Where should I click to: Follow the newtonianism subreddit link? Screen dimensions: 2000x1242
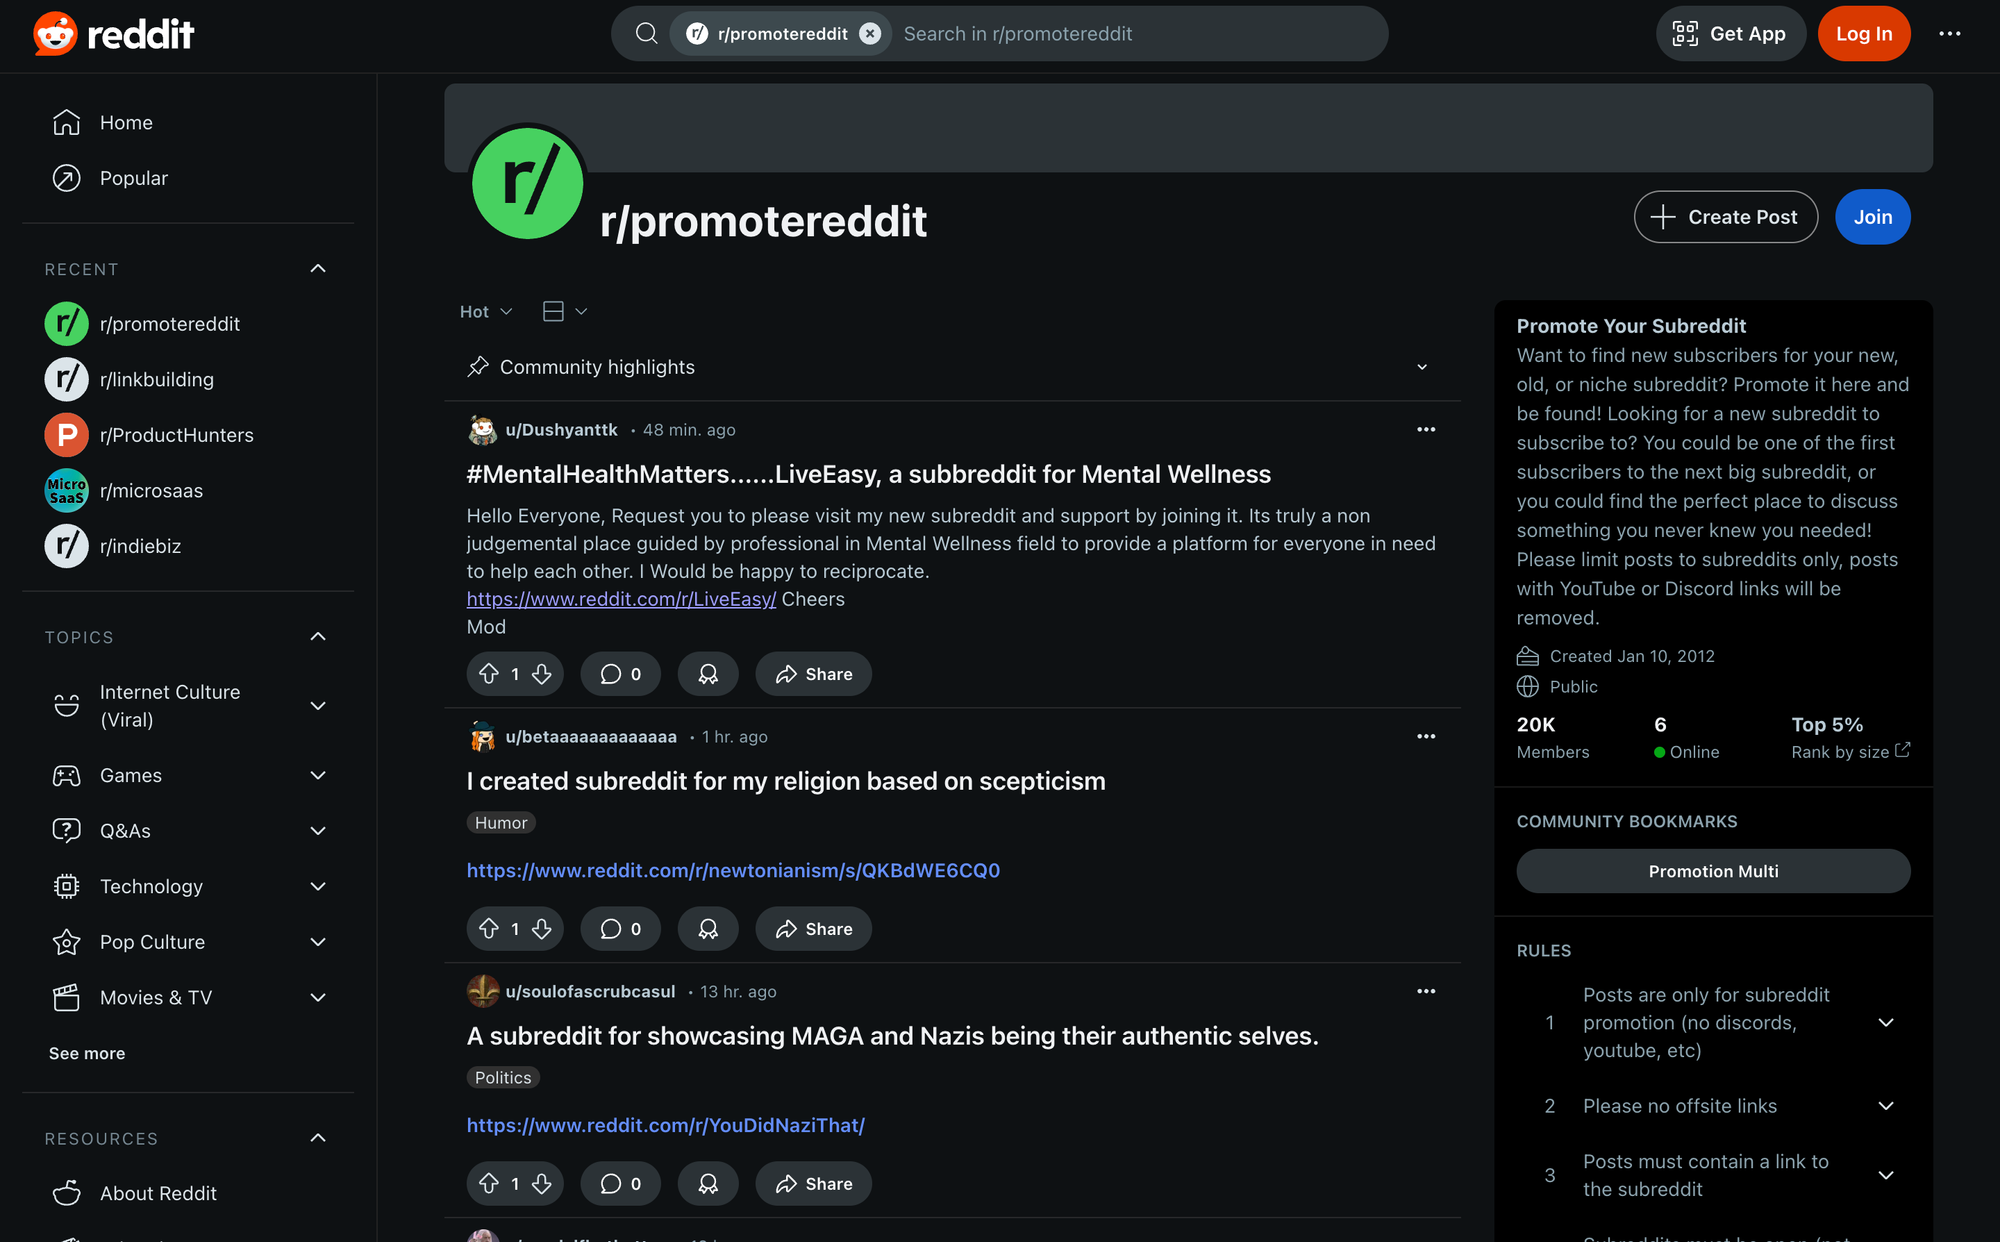(x=733, y=871)
